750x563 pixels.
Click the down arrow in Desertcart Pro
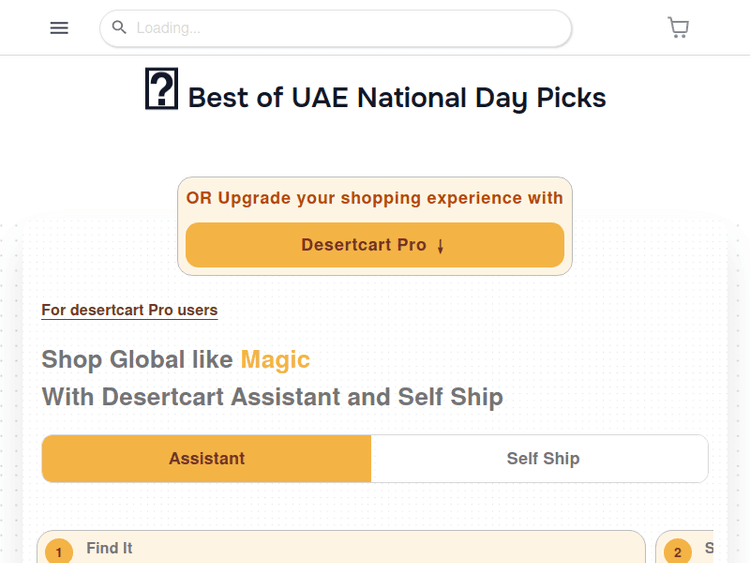click(x=441, y=246)
